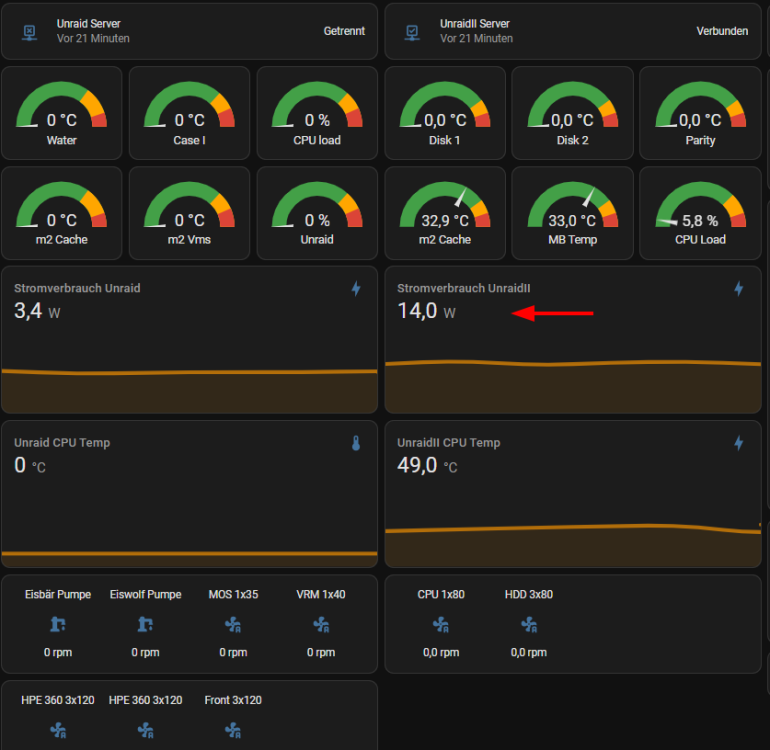Click the lightning icon on Stromverbrauch Unraid

[356, 288]
